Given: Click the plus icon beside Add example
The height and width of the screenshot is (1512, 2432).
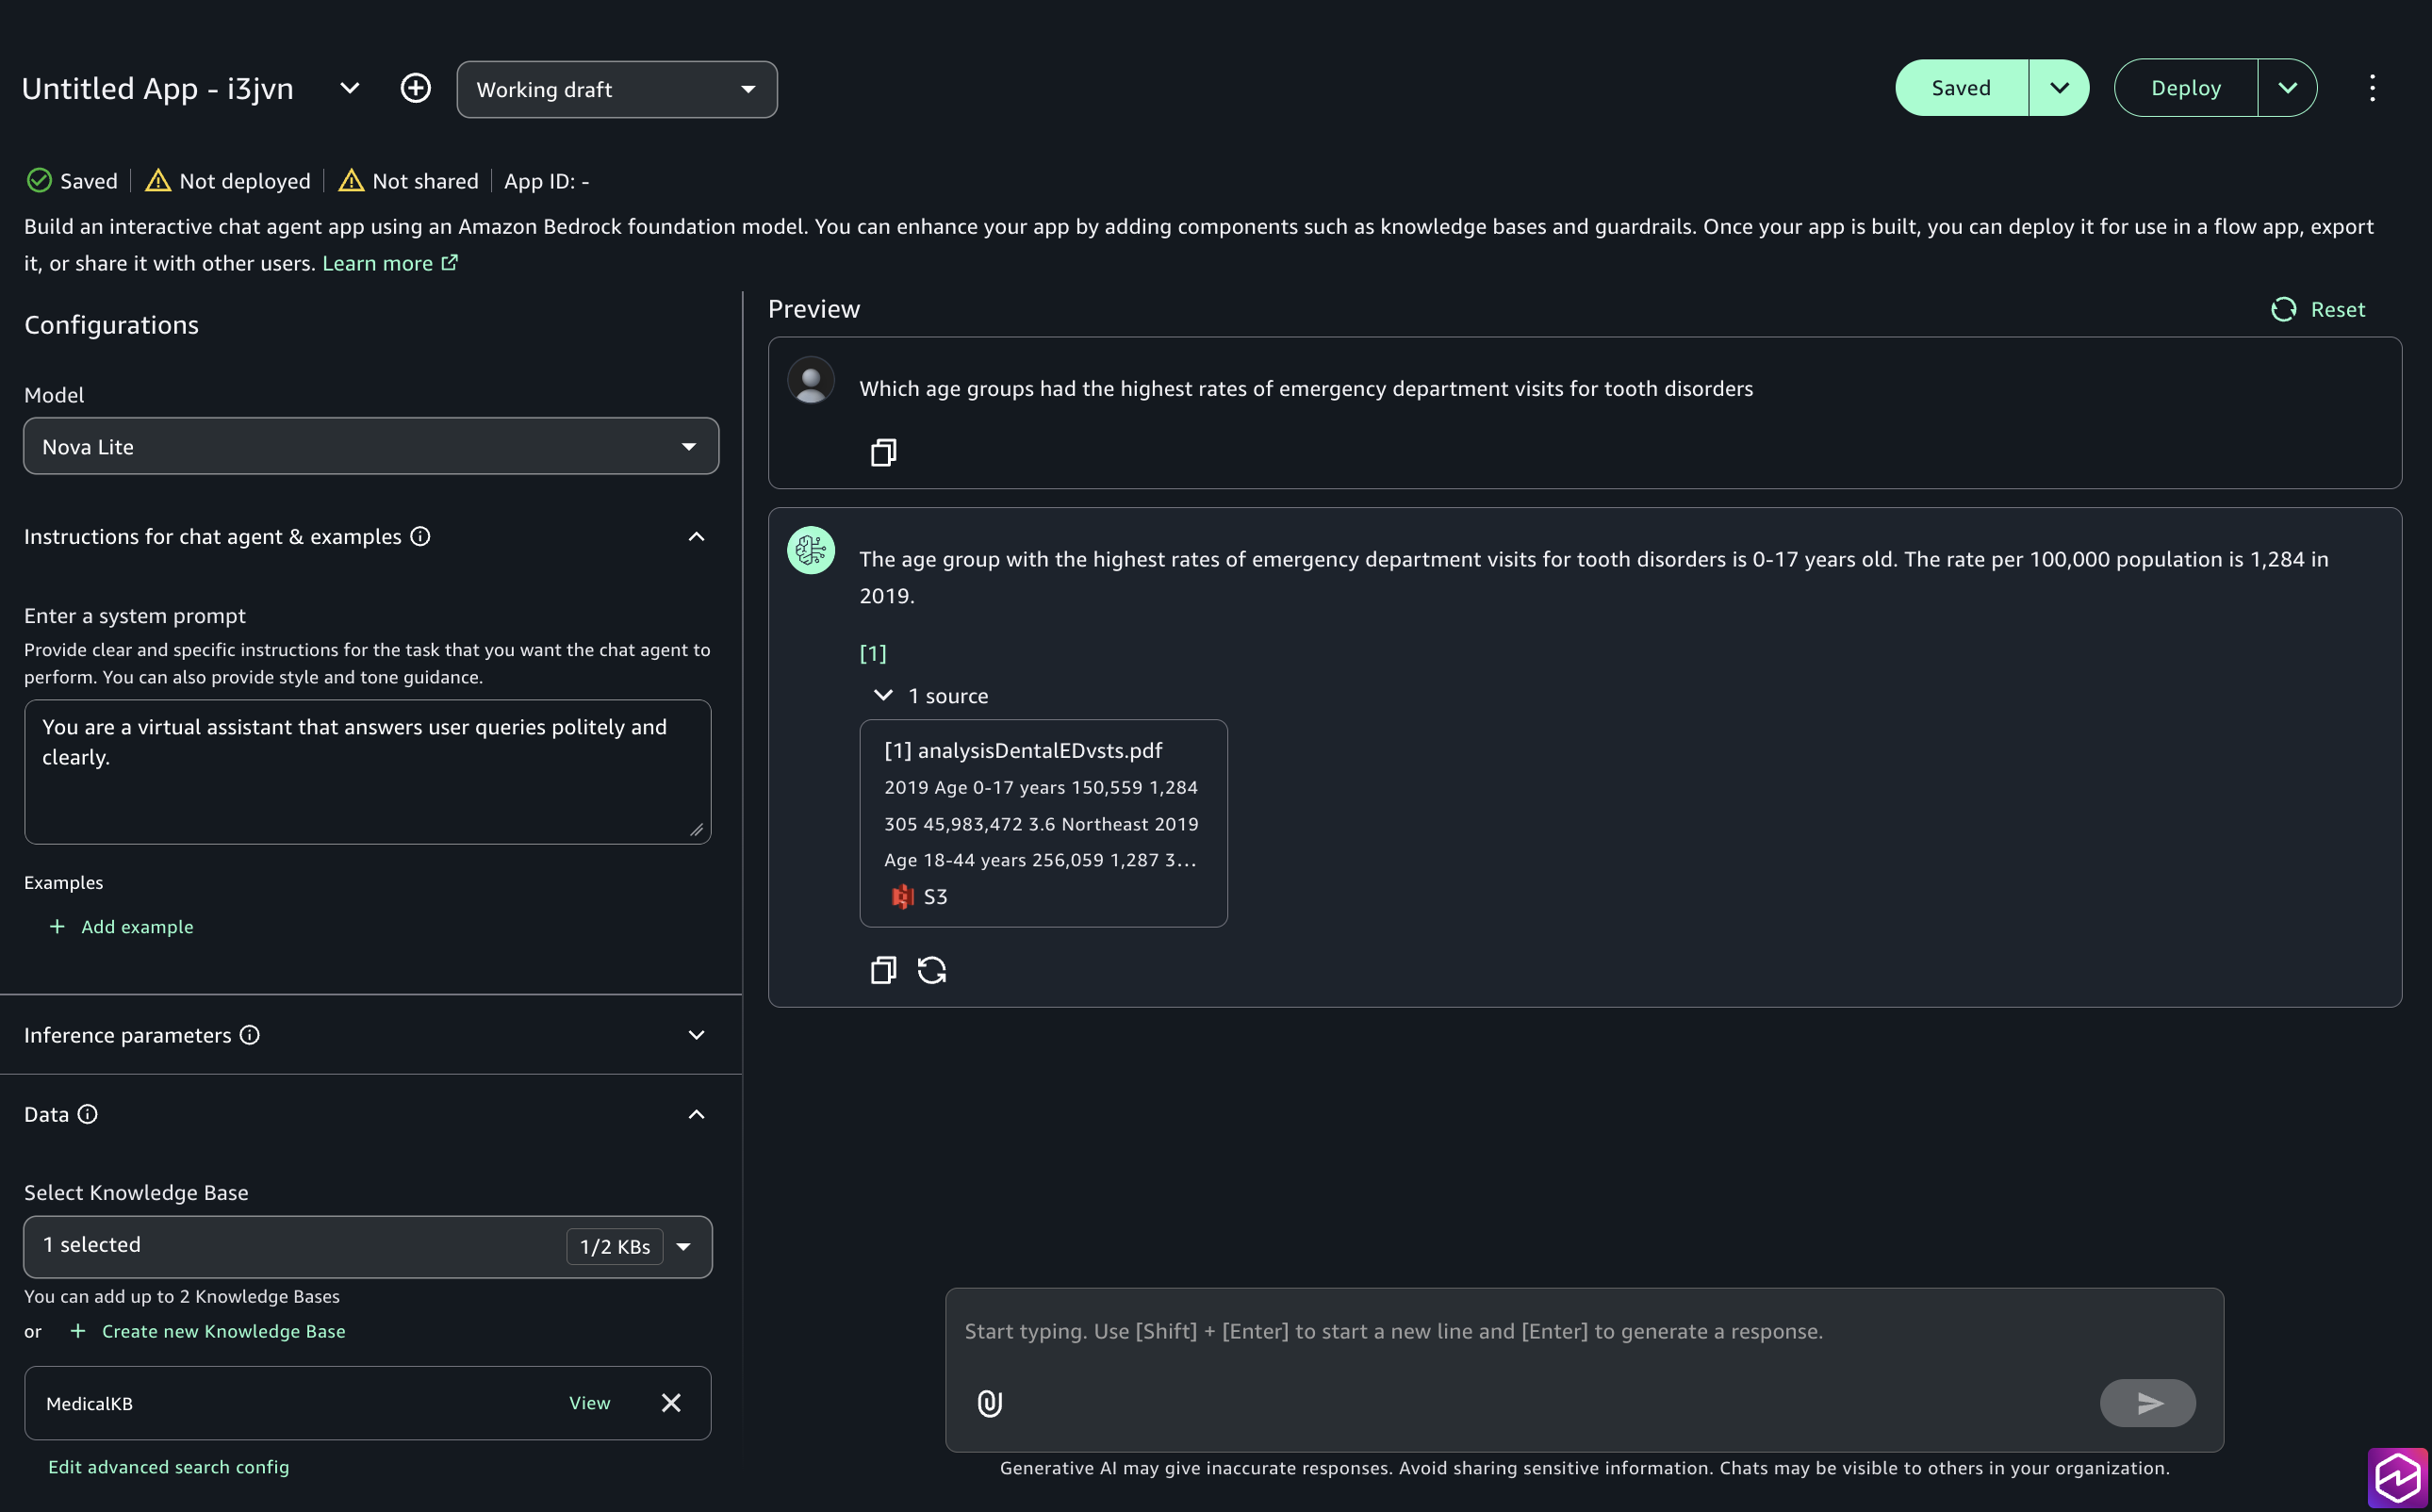Looking at the screenshot, I should [x=57, y=927].
